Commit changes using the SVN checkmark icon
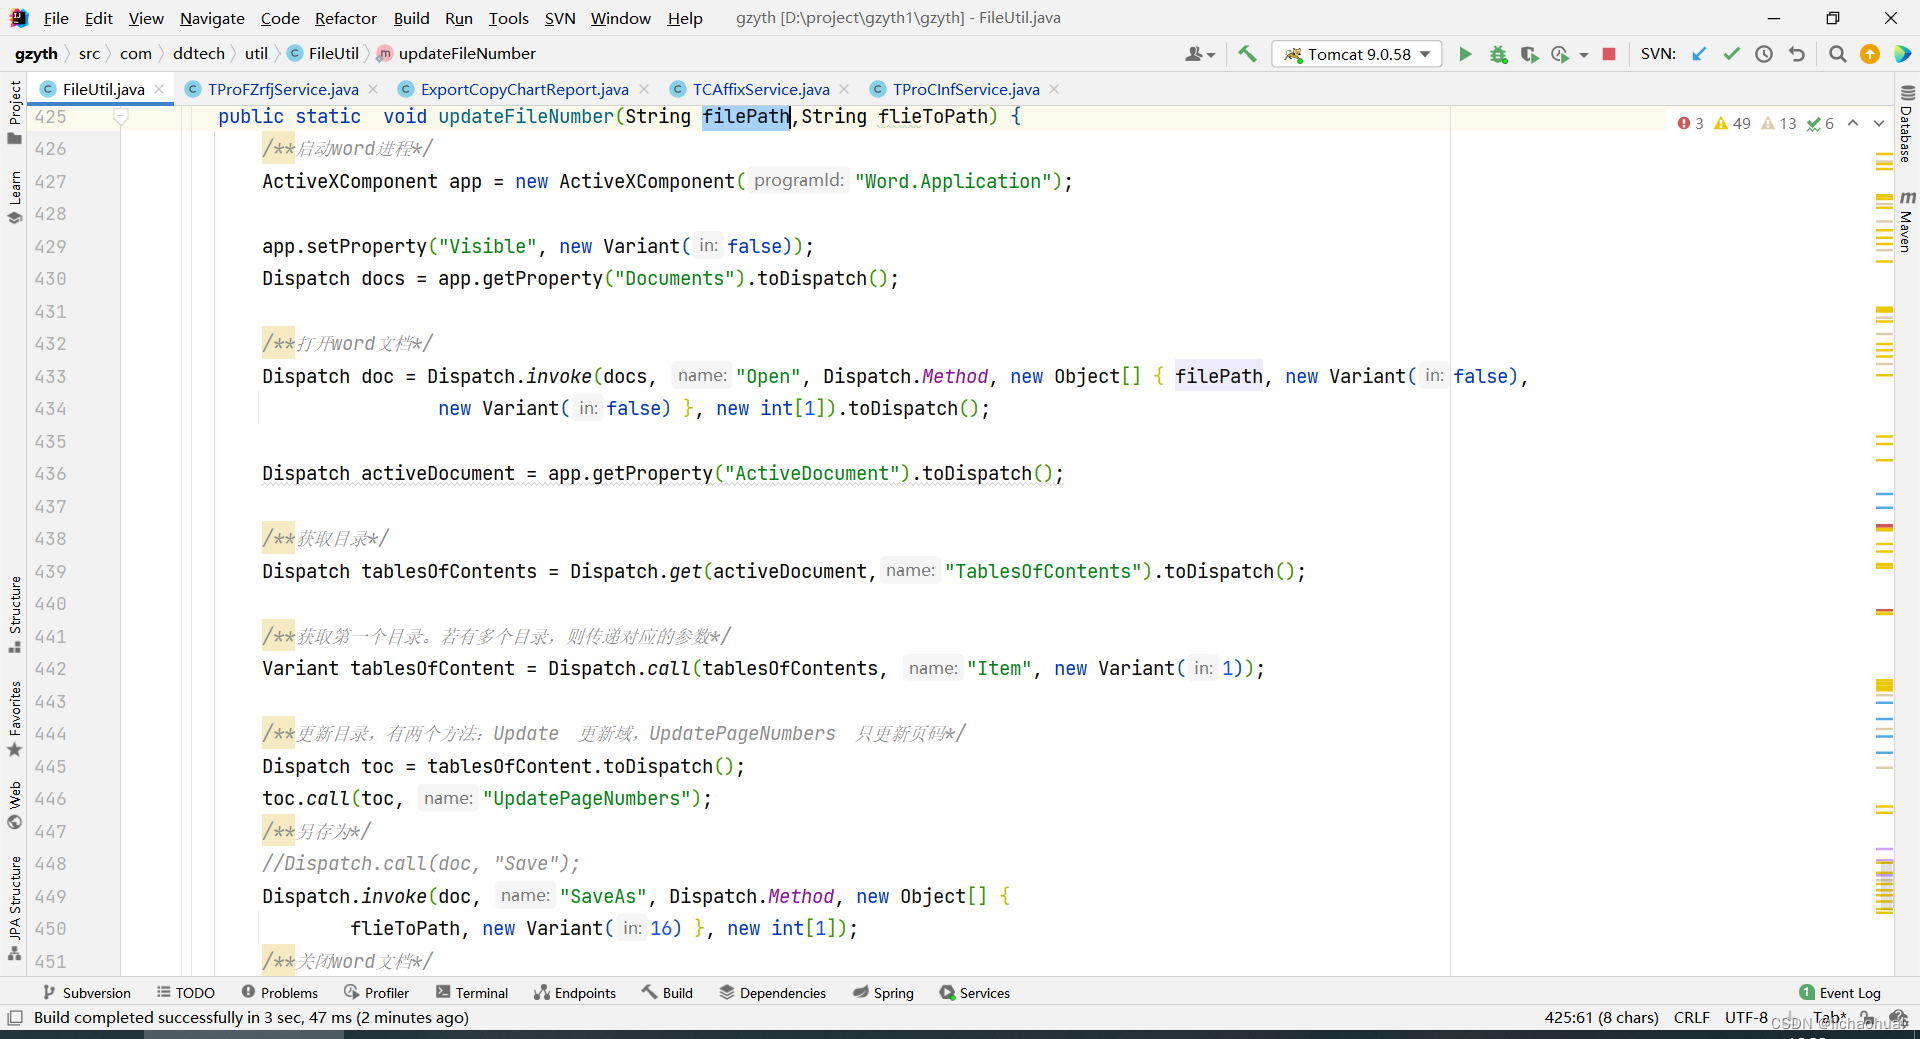1920x1039 pixels. pyautogui.click(x=1732, y=54)
